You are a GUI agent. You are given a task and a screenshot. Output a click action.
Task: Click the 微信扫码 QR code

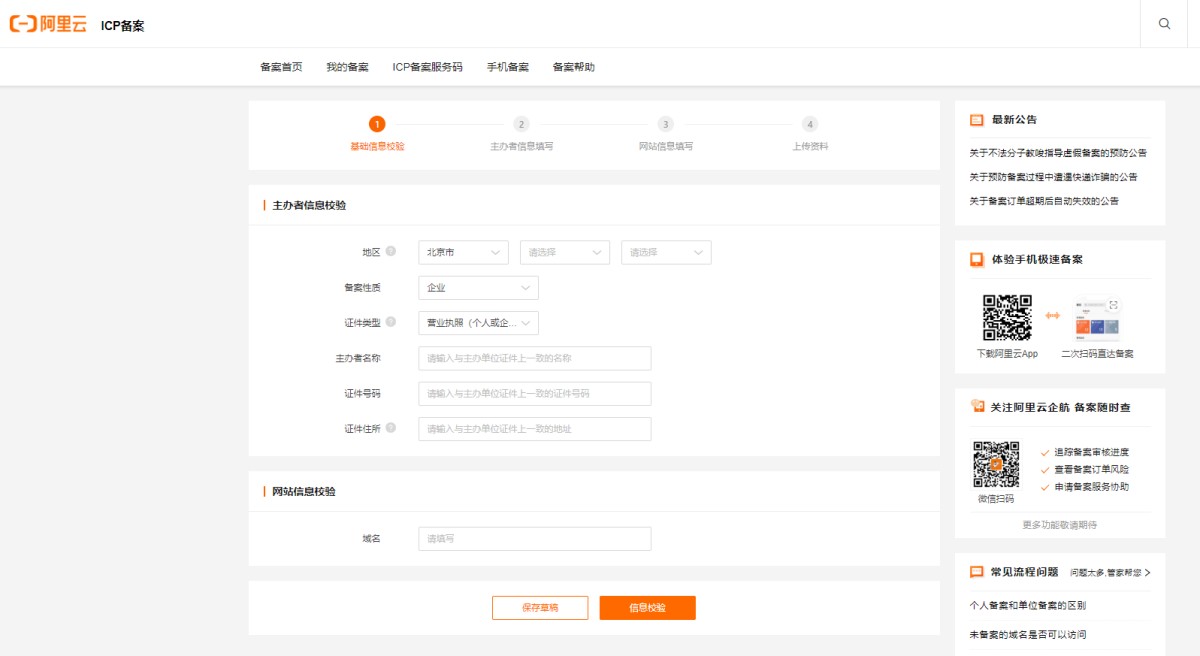point(995,465)
